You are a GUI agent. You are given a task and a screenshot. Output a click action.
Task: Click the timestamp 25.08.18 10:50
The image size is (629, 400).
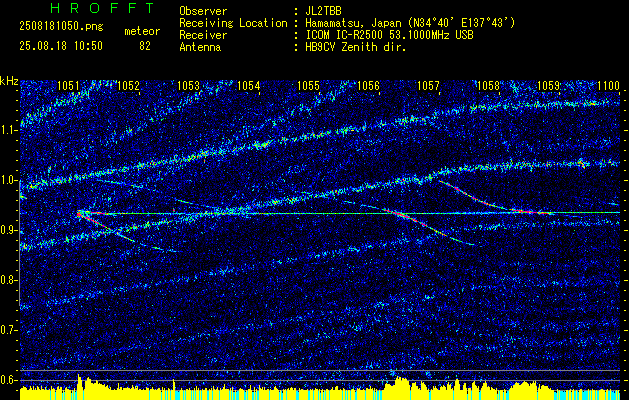pos(61,46)
